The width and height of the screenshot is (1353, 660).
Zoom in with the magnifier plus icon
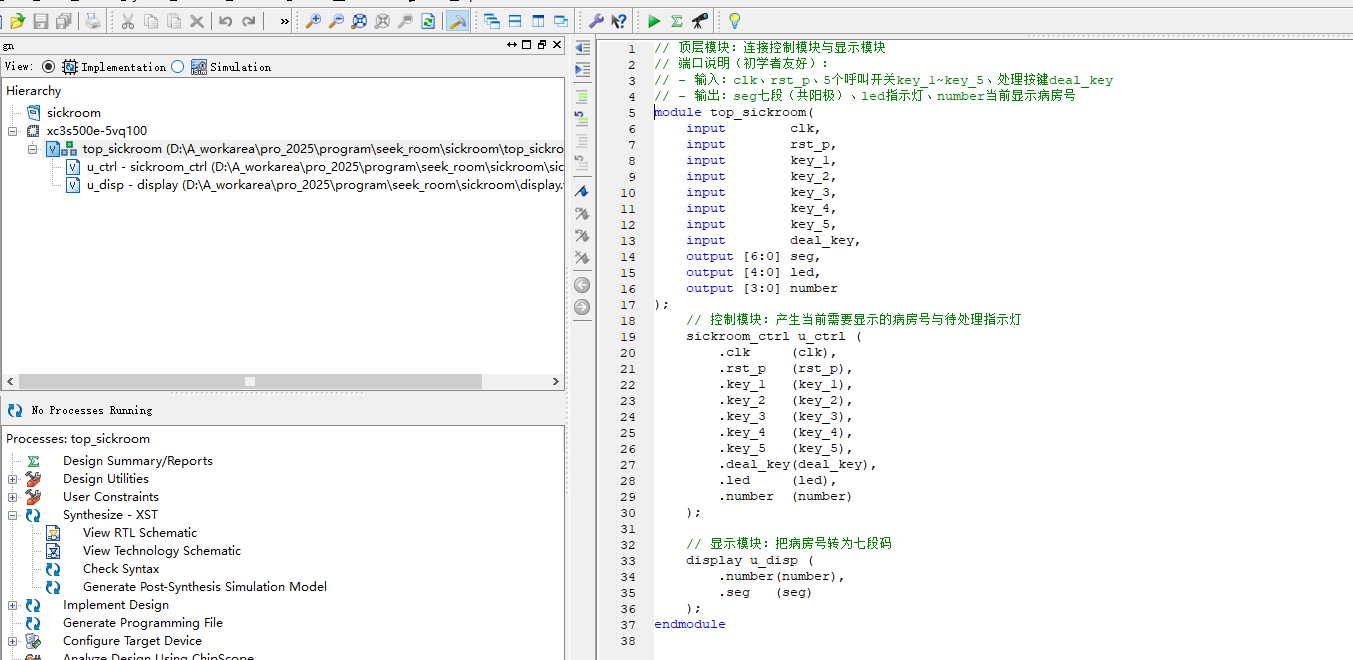click(313, 20)
